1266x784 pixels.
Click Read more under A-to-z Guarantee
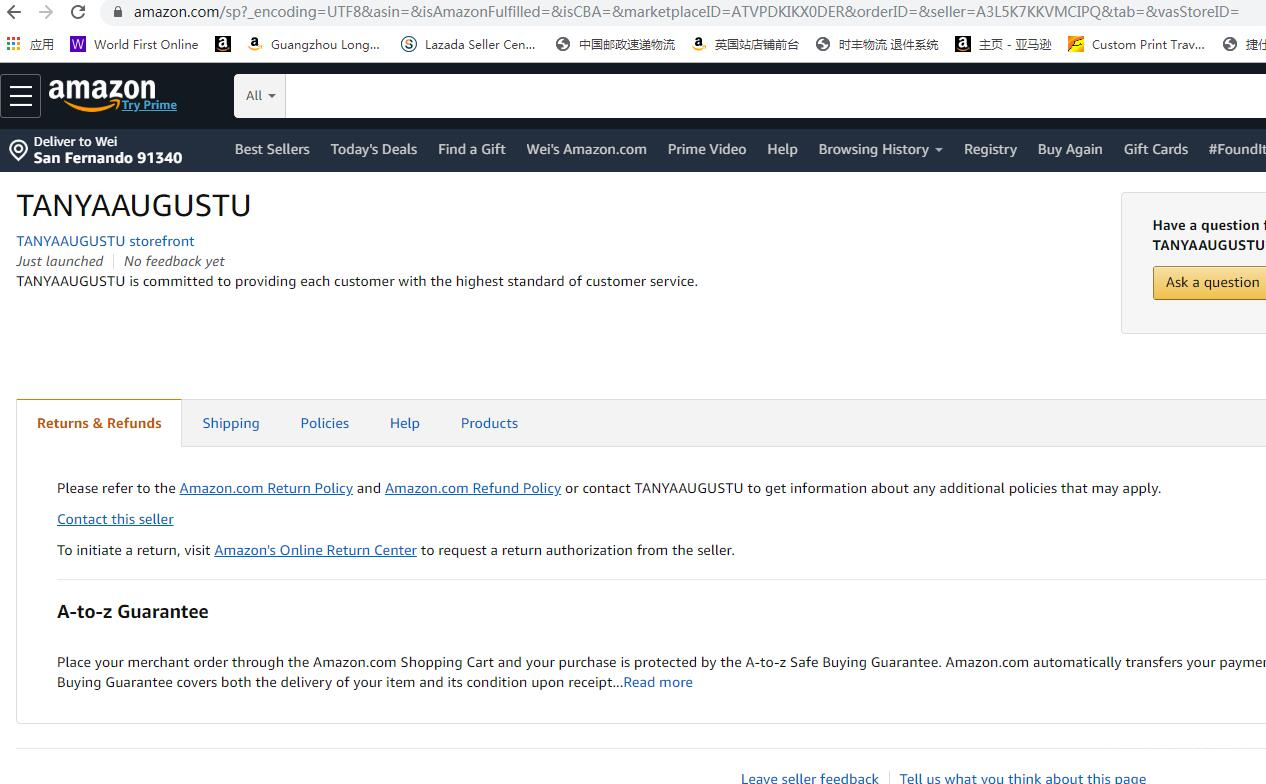coord(658,682)
